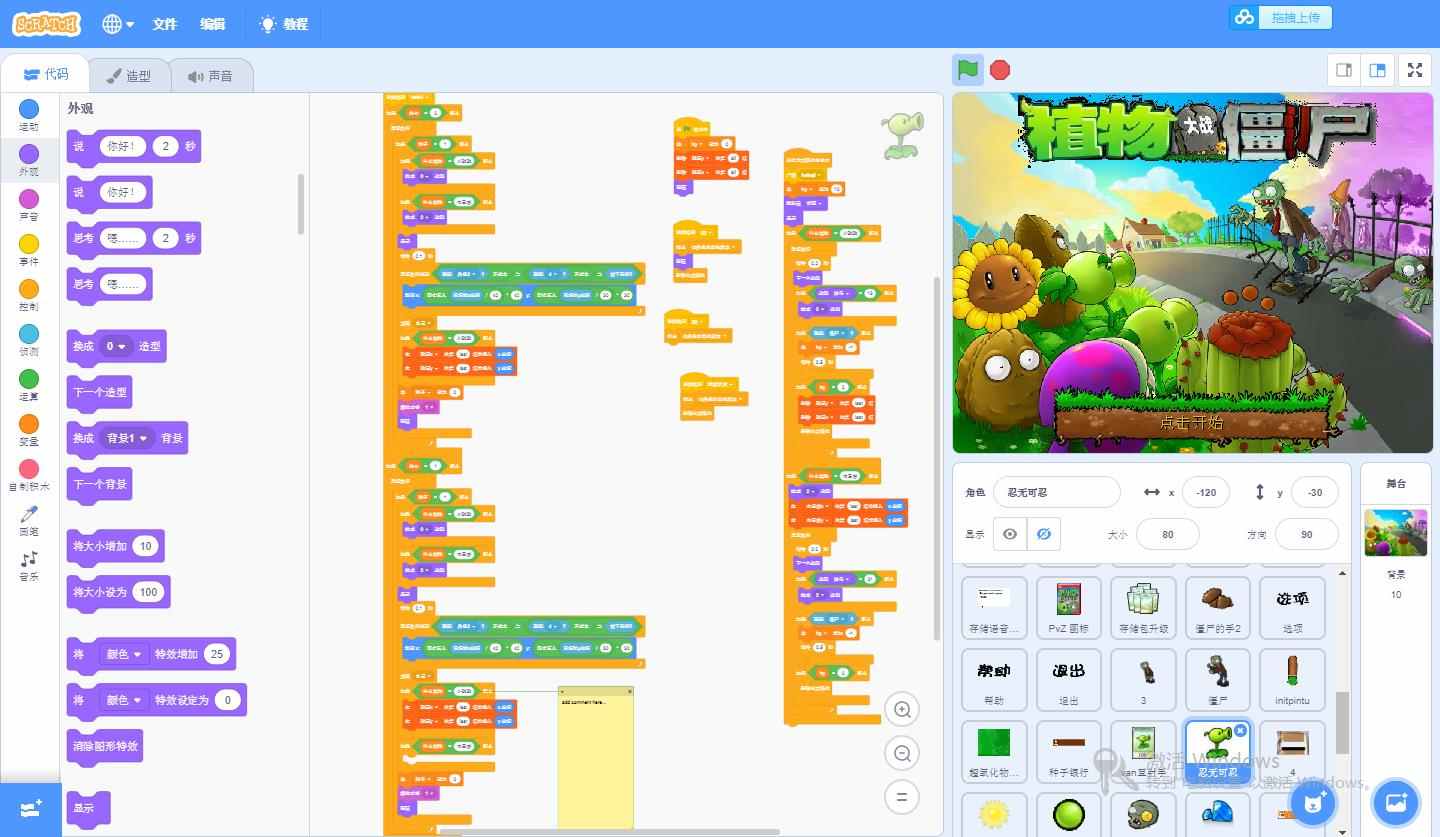Select the 变量 block category
The height and width of the screenshot is (837, 1440).
coord(29,430)
